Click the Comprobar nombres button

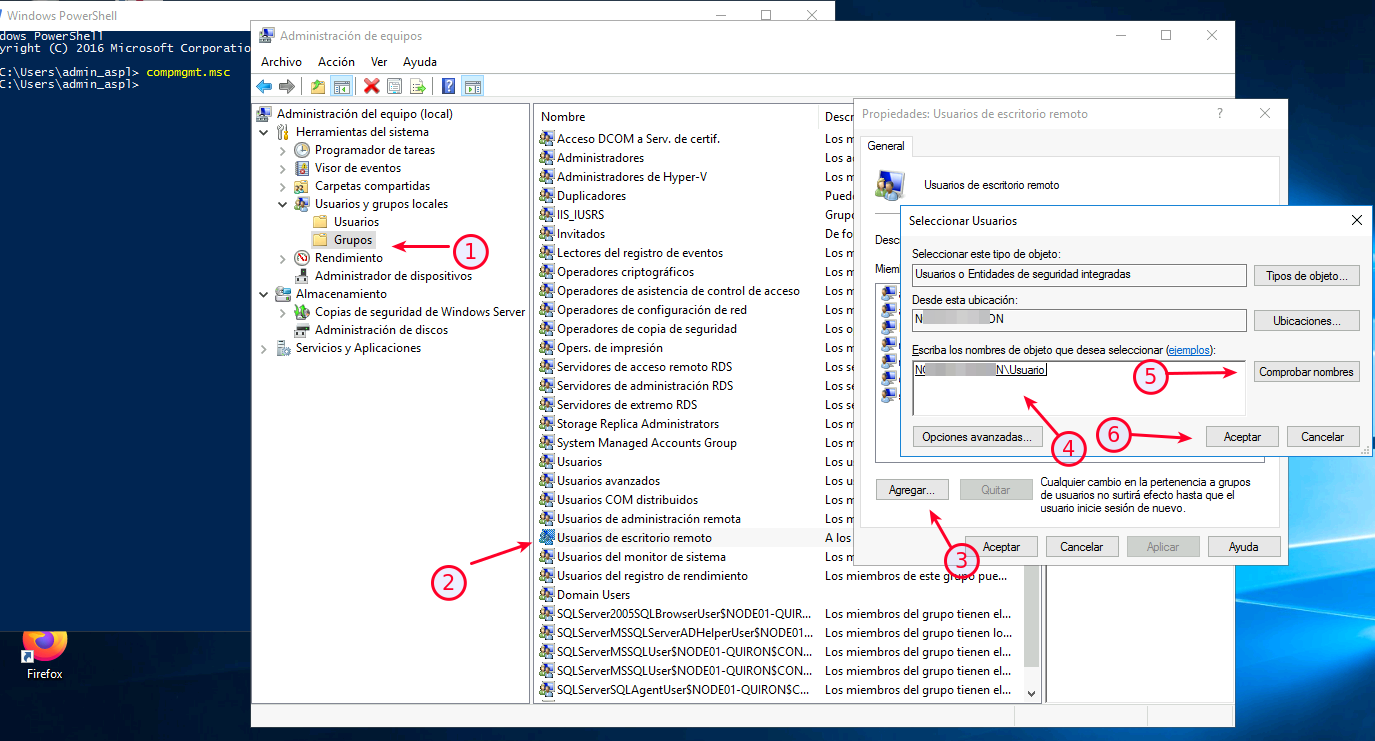click(1306, 372)
